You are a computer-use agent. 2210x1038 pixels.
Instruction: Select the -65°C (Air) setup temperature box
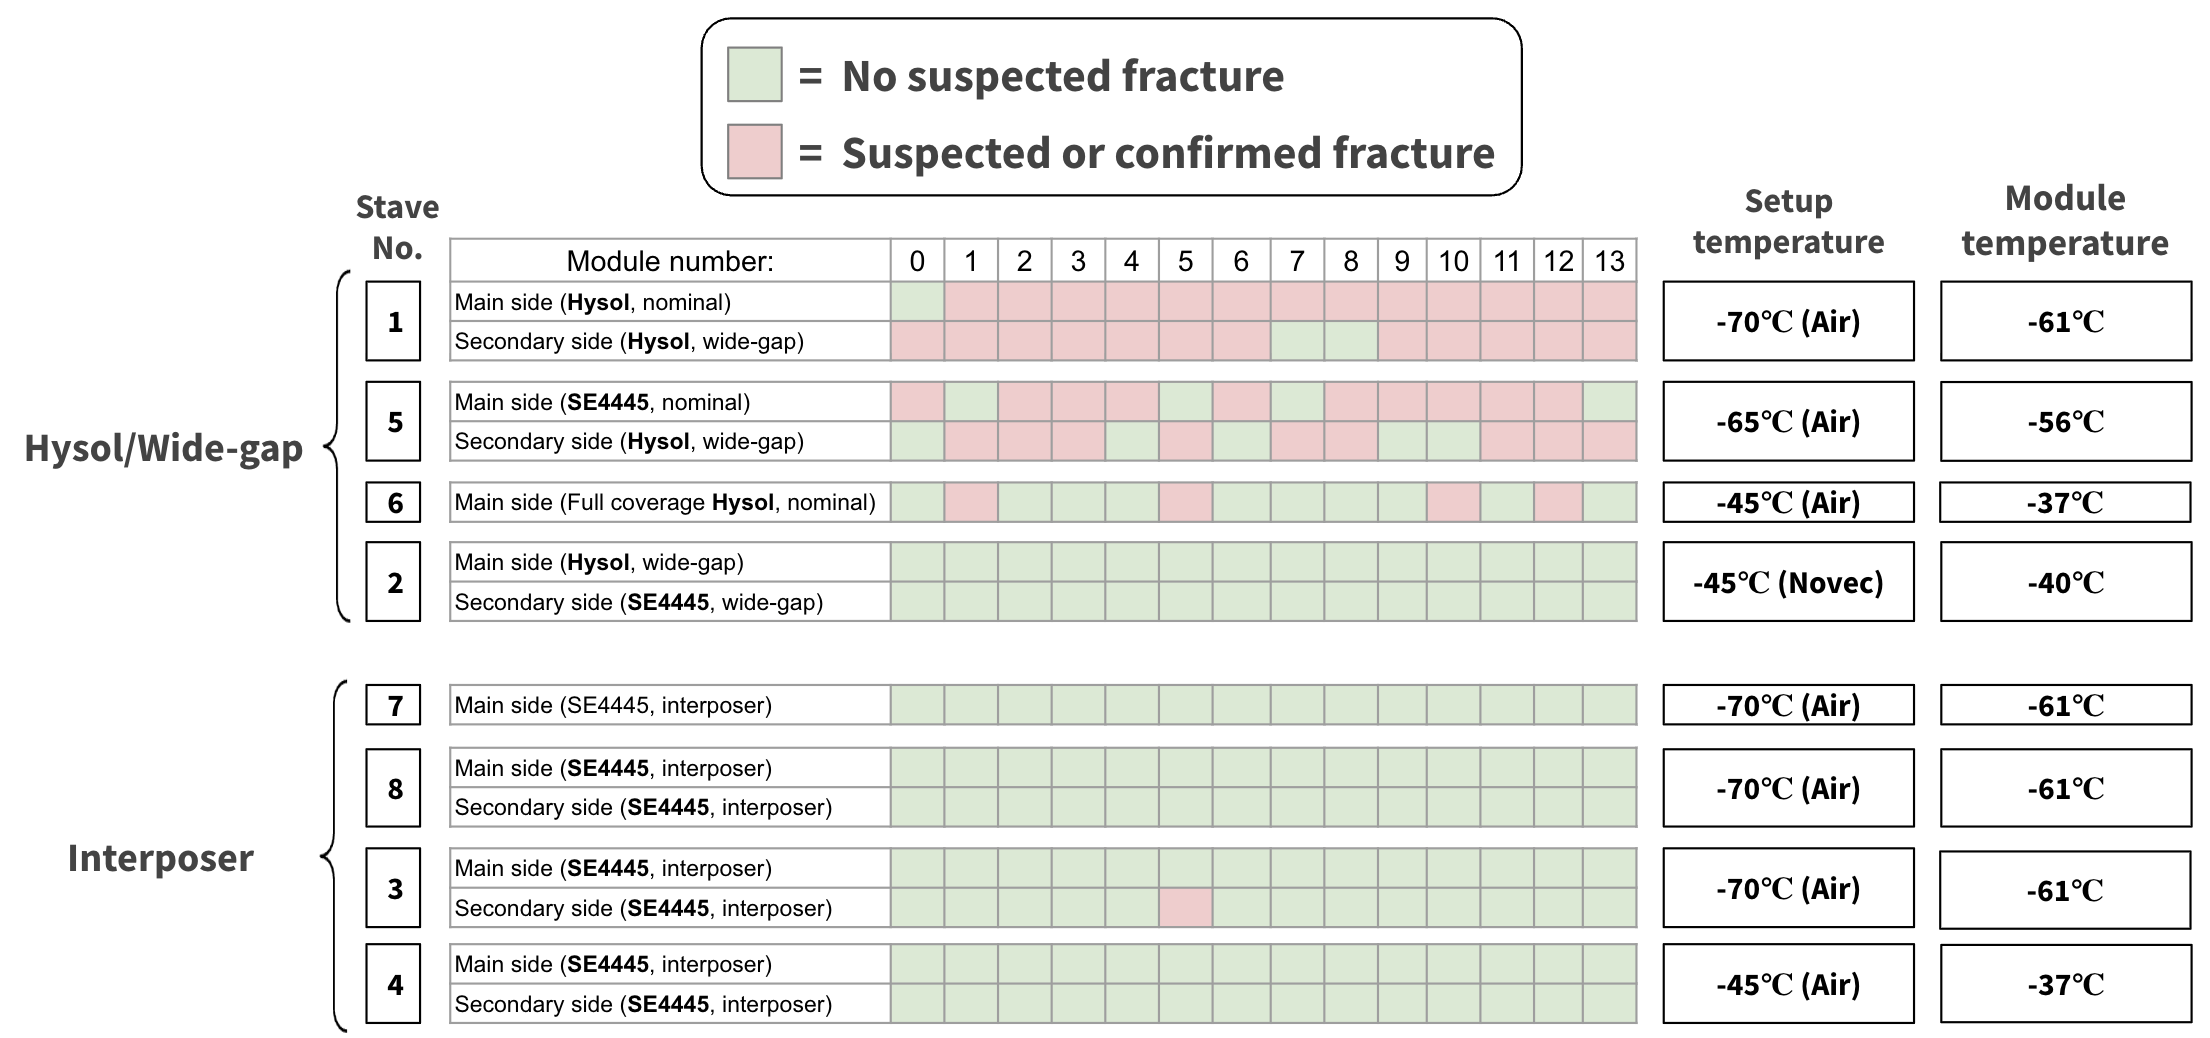[x=1788, y=421]
